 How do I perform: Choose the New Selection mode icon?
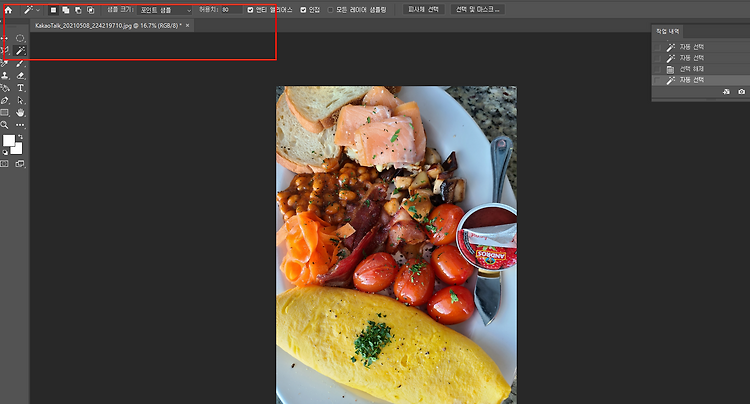(53, 10)
